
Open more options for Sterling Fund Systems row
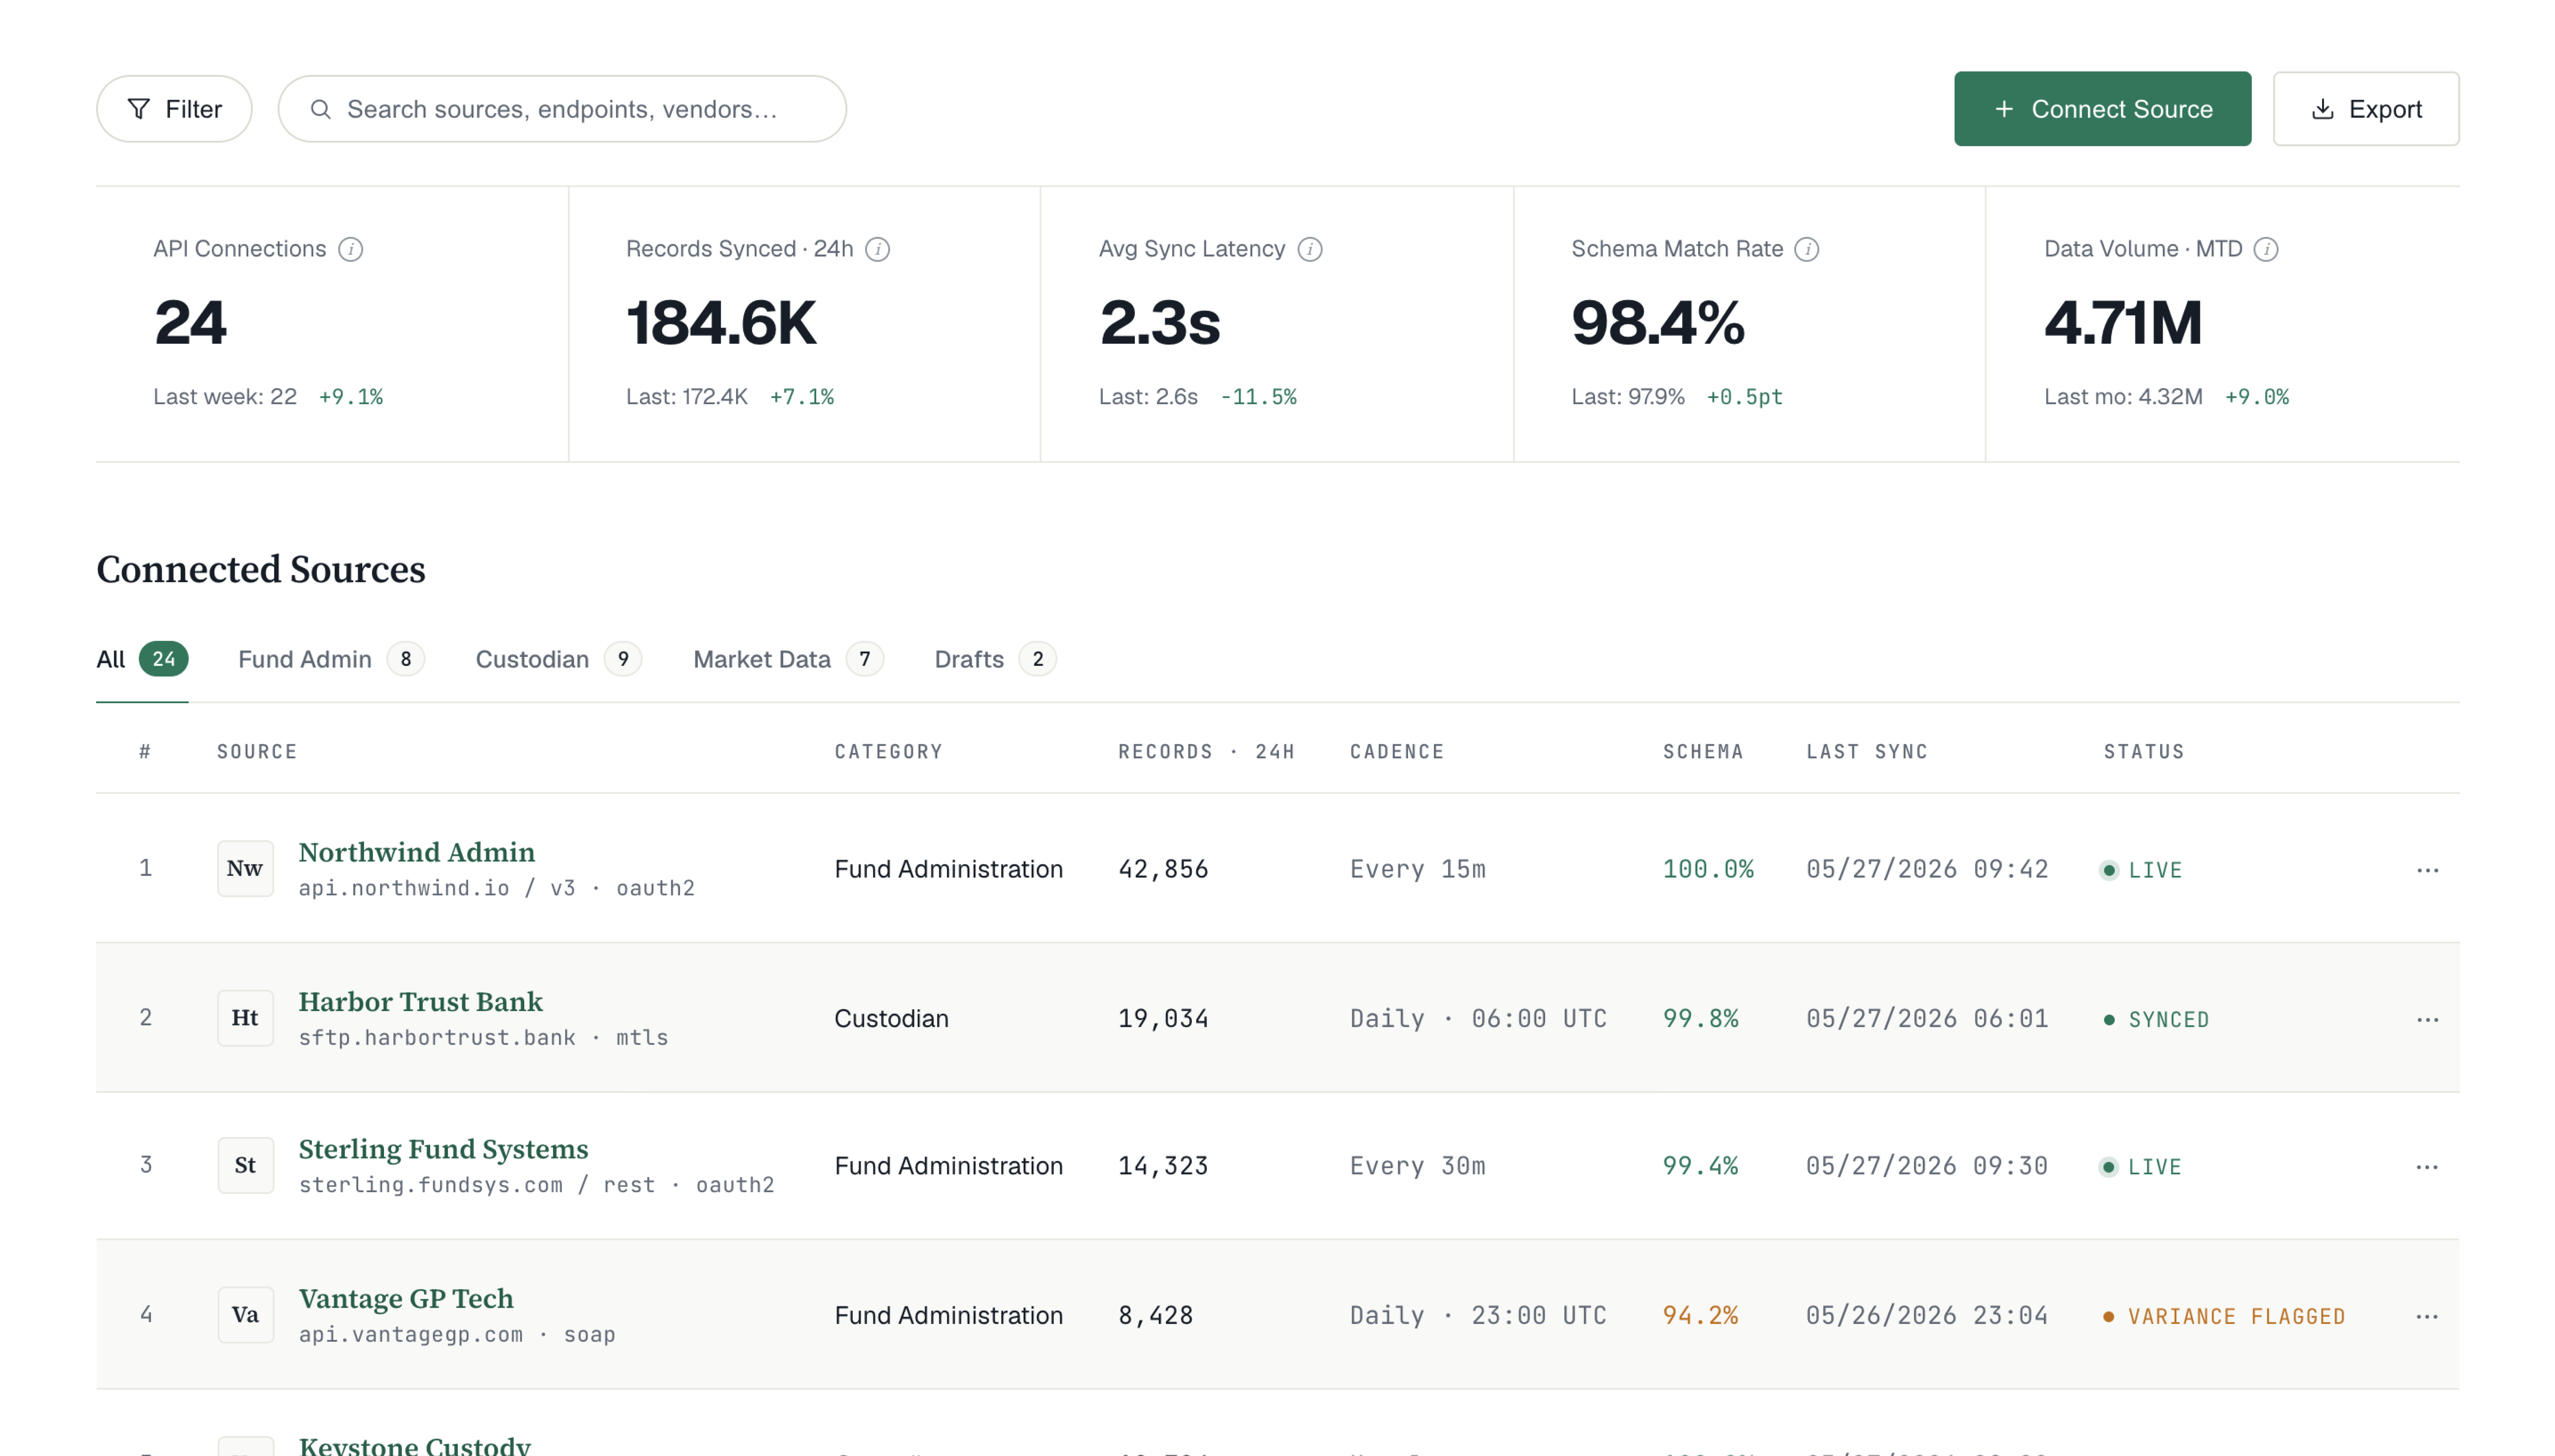[2427, 1167]
